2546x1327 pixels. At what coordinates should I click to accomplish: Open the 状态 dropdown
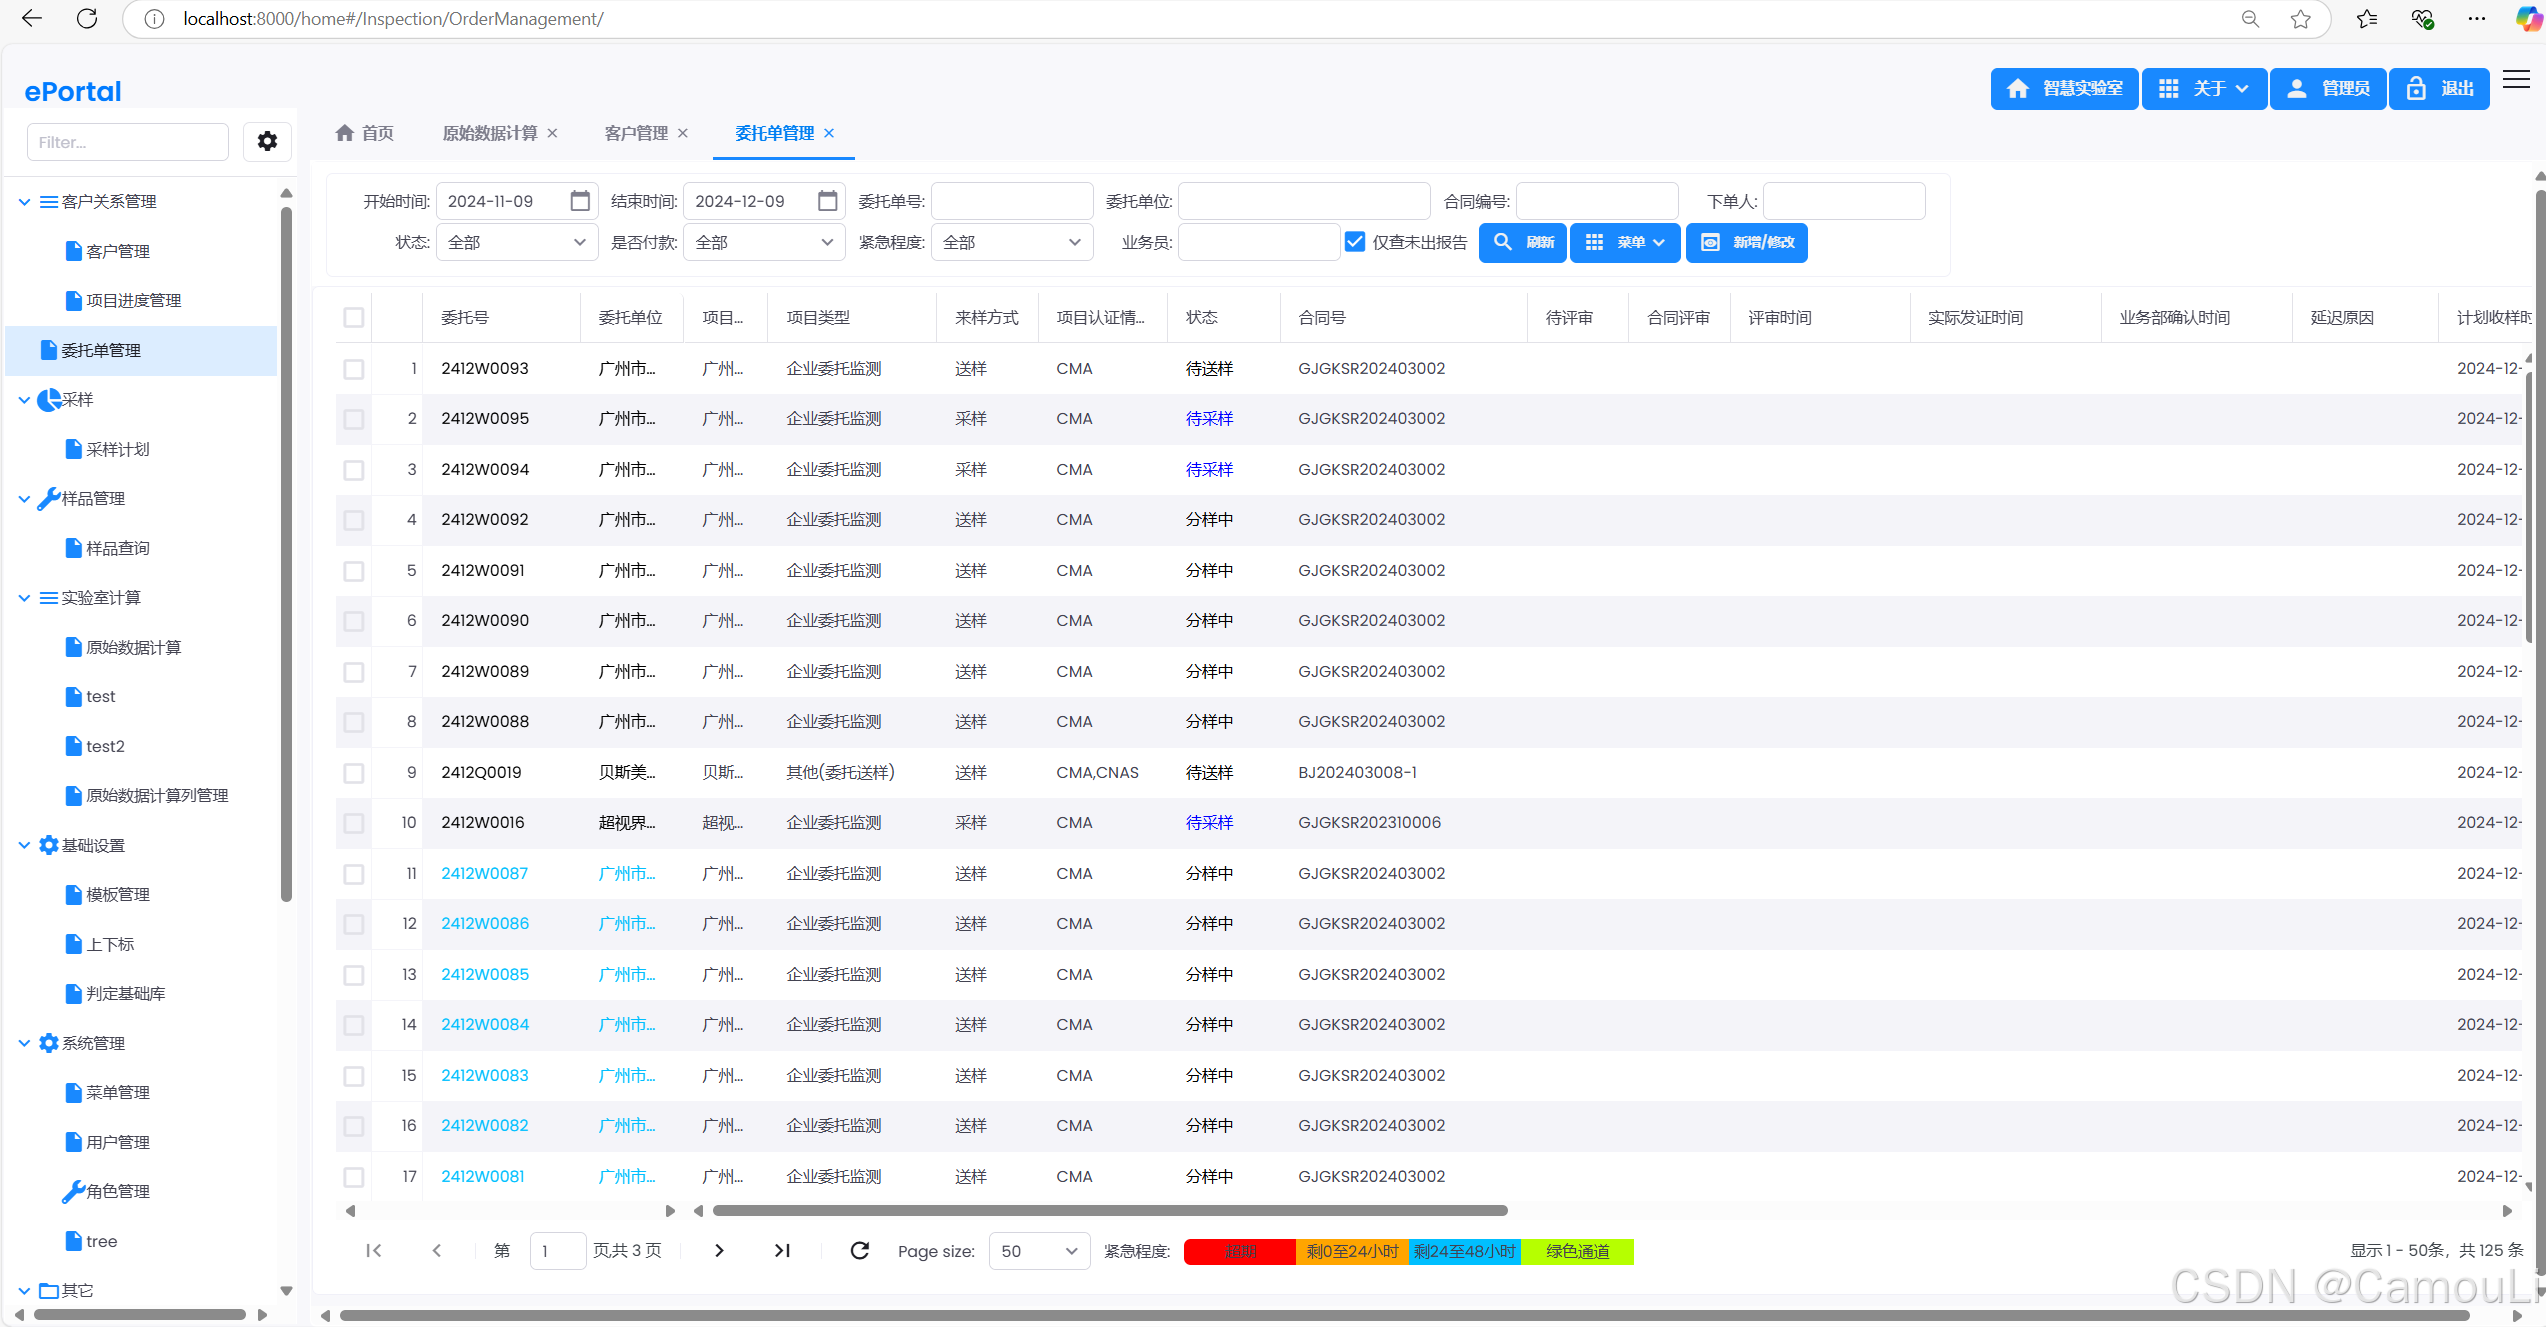(517, 242)
